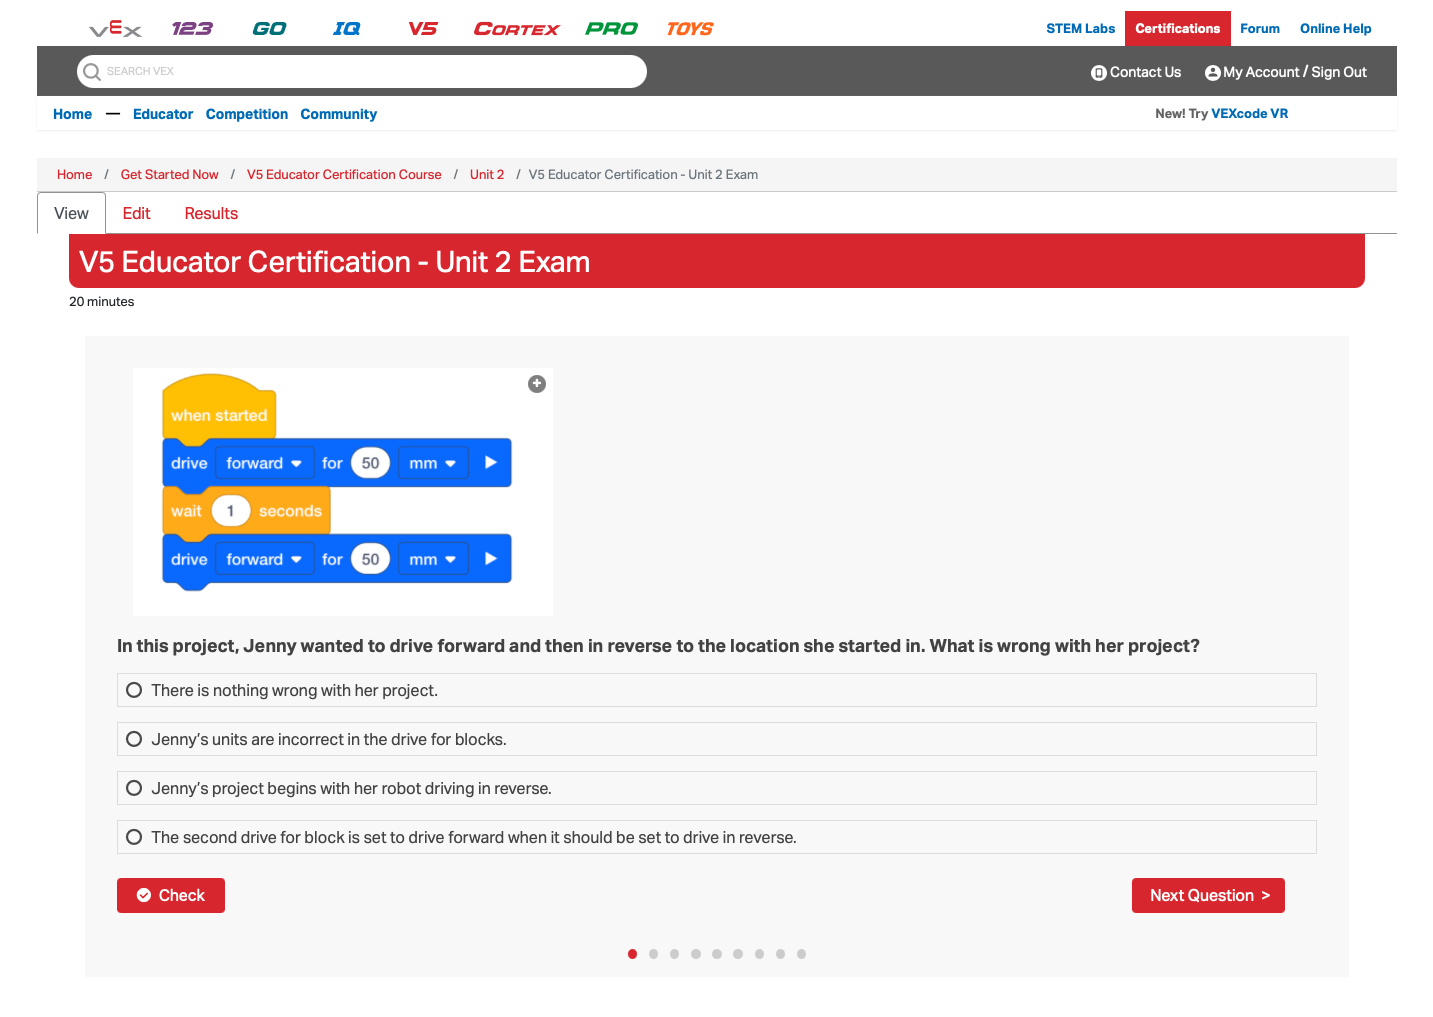The image size is (1433, 1017).
Task: Click the Contact Us link
Action: click(1136, 72)
